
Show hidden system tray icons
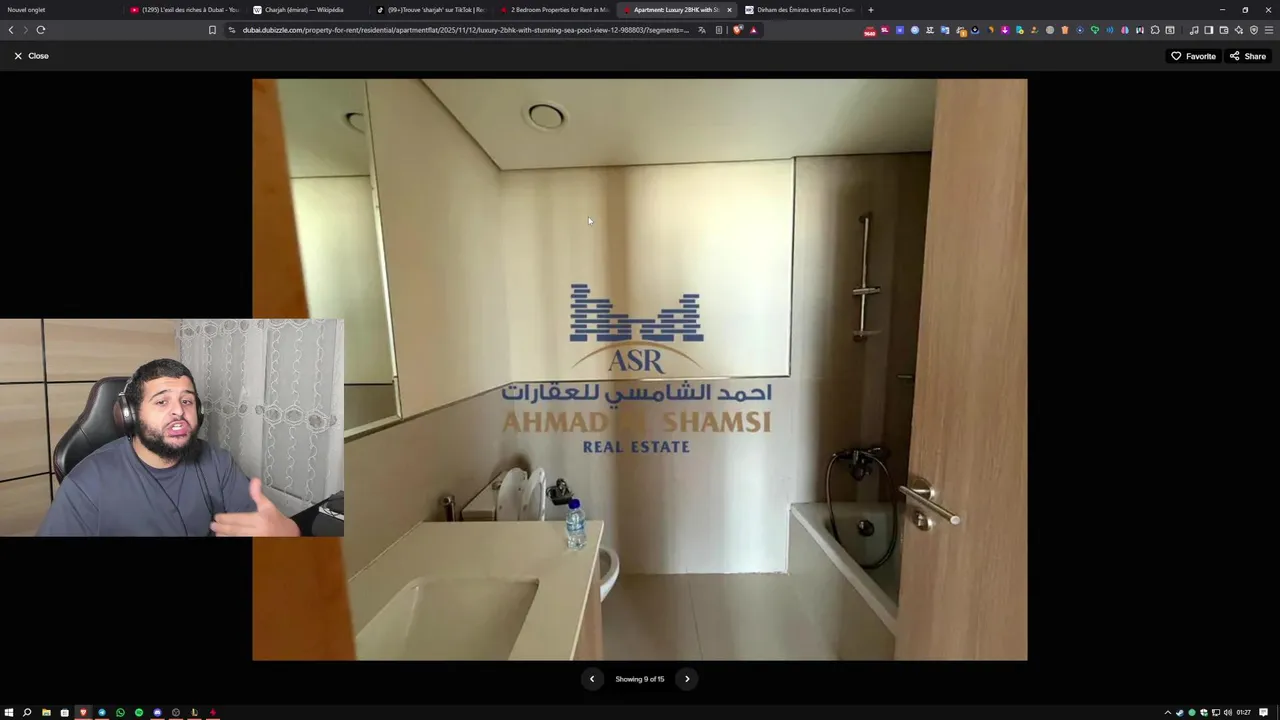[1168, 713]
